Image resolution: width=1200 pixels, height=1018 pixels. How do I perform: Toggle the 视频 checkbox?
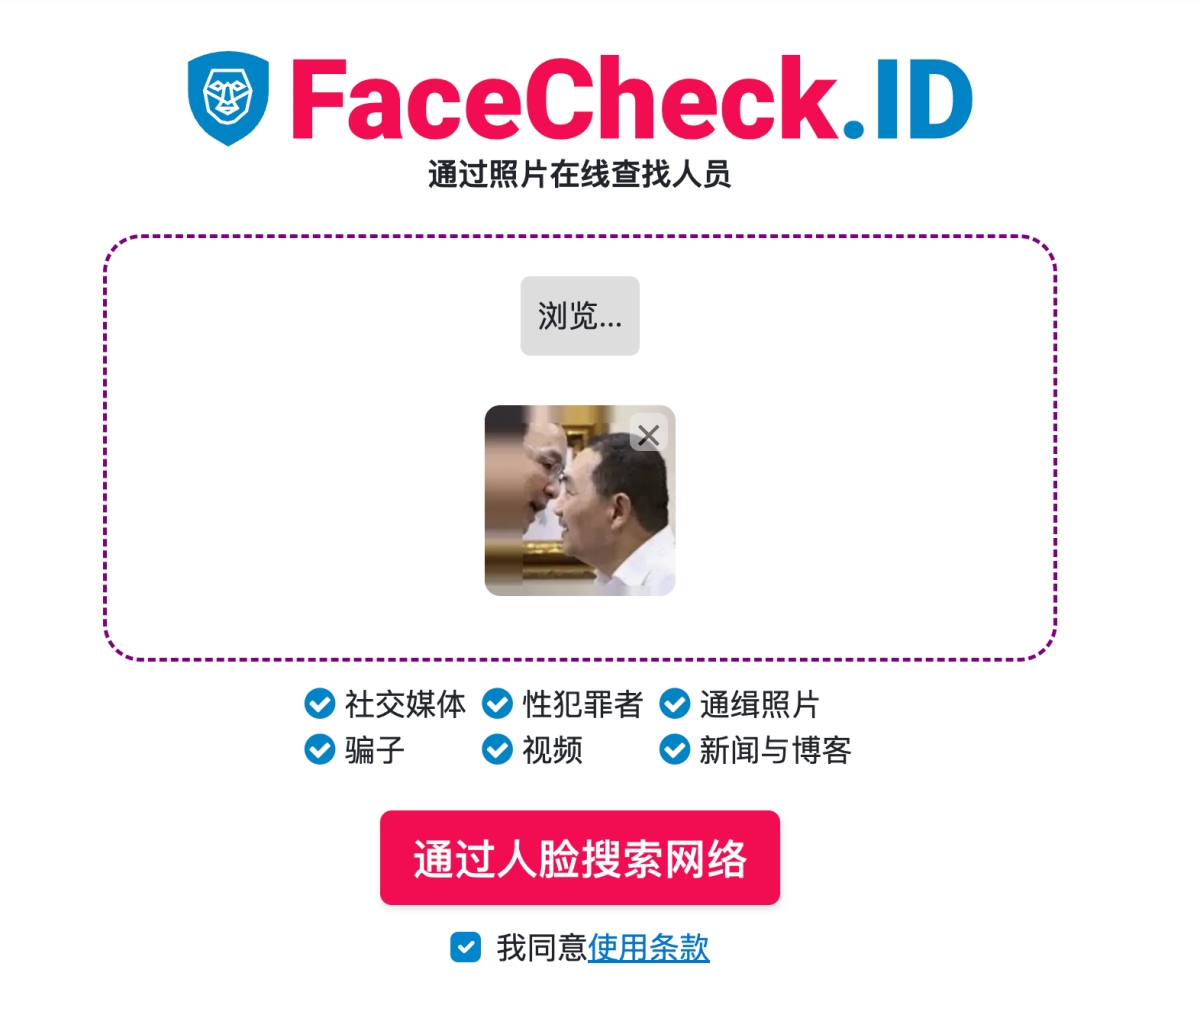click(x=497, y=749)
